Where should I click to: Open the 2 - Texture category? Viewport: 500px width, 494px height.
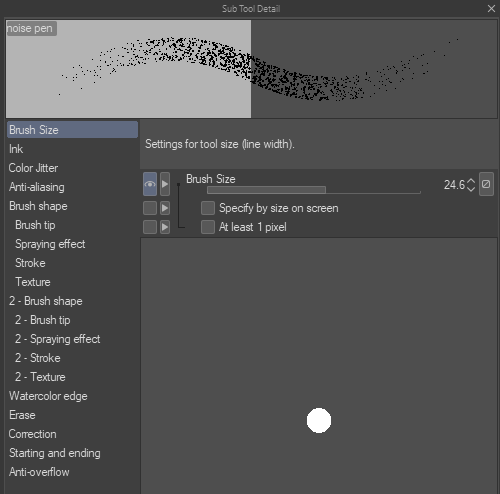[x=72, y=377]
